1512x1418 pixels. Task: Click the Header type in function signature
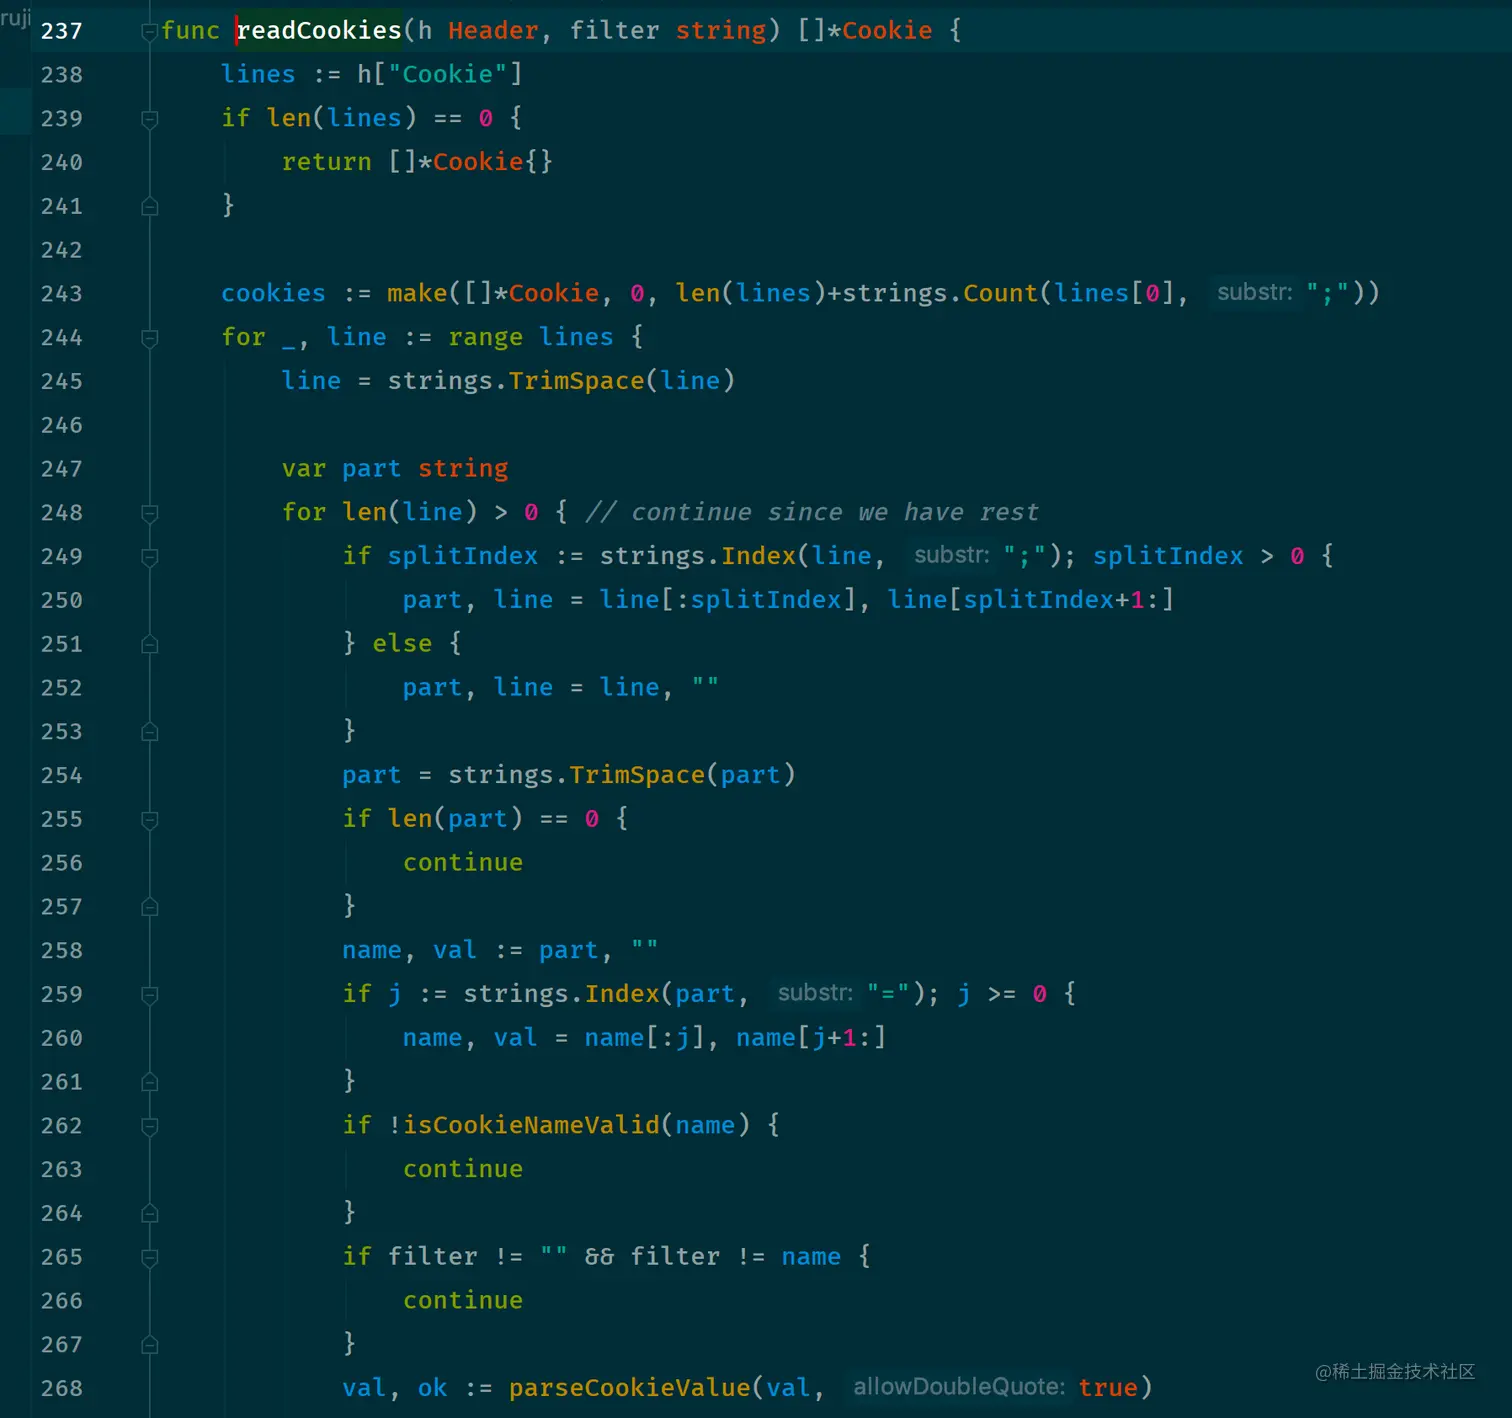[493, 31]
